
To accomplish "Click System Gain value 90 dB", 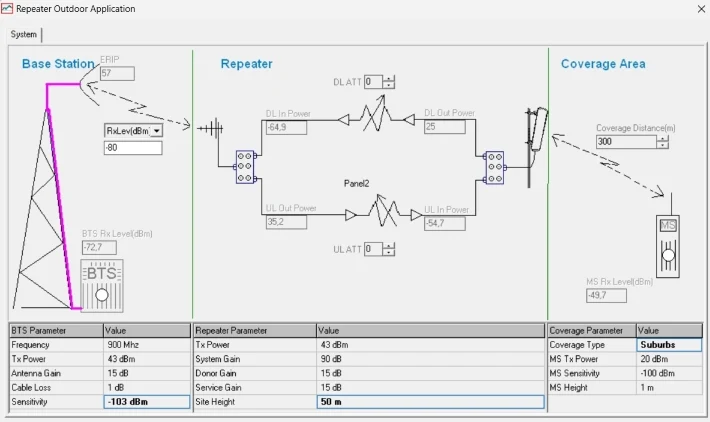I will click(430, 359).
